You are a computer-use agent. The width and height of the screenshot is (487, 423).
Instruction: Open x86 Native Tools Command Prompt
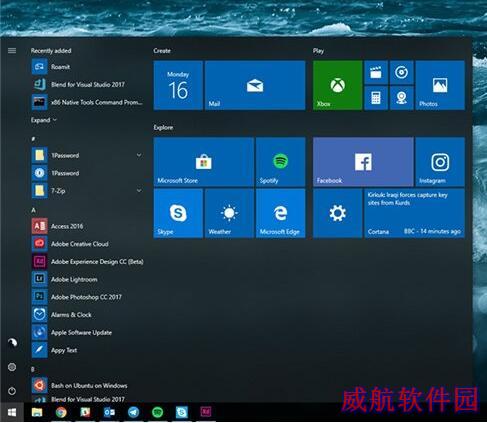point(87,102)
